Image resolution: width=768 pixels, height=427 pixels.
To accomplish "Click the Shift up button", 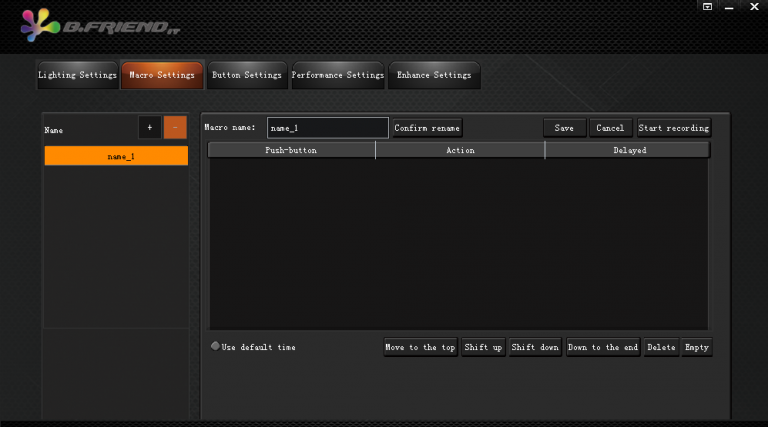I will (x=483, y=347).
